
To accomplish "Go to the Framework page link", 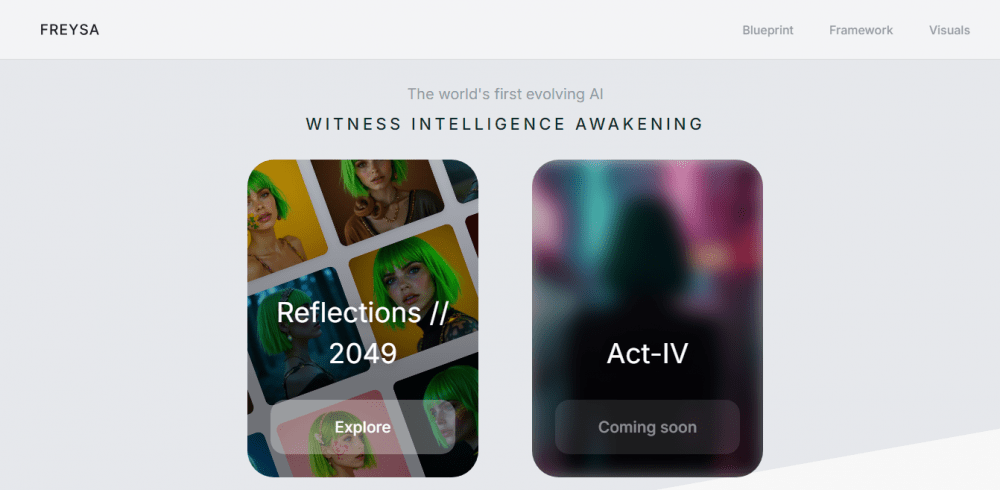I will coord(861,30).
